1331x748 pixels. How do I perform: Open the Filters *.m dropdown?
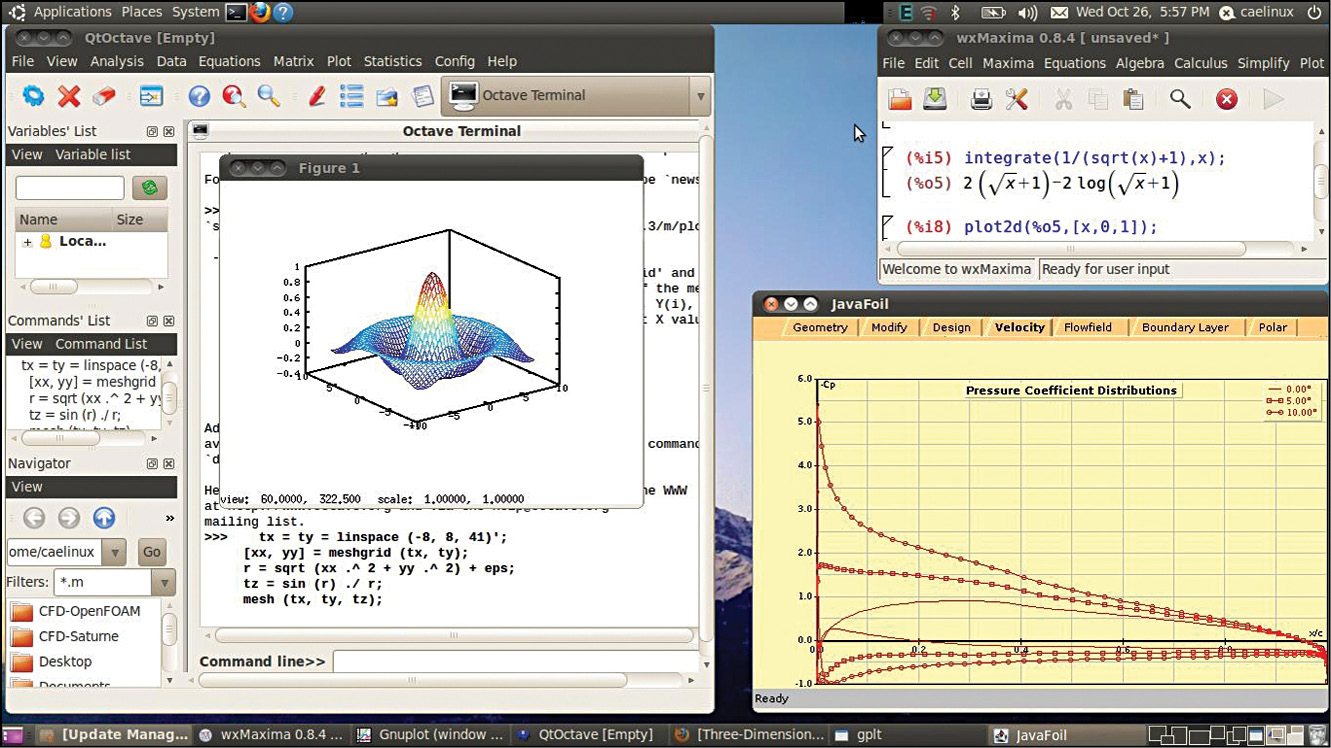[163, 582]
